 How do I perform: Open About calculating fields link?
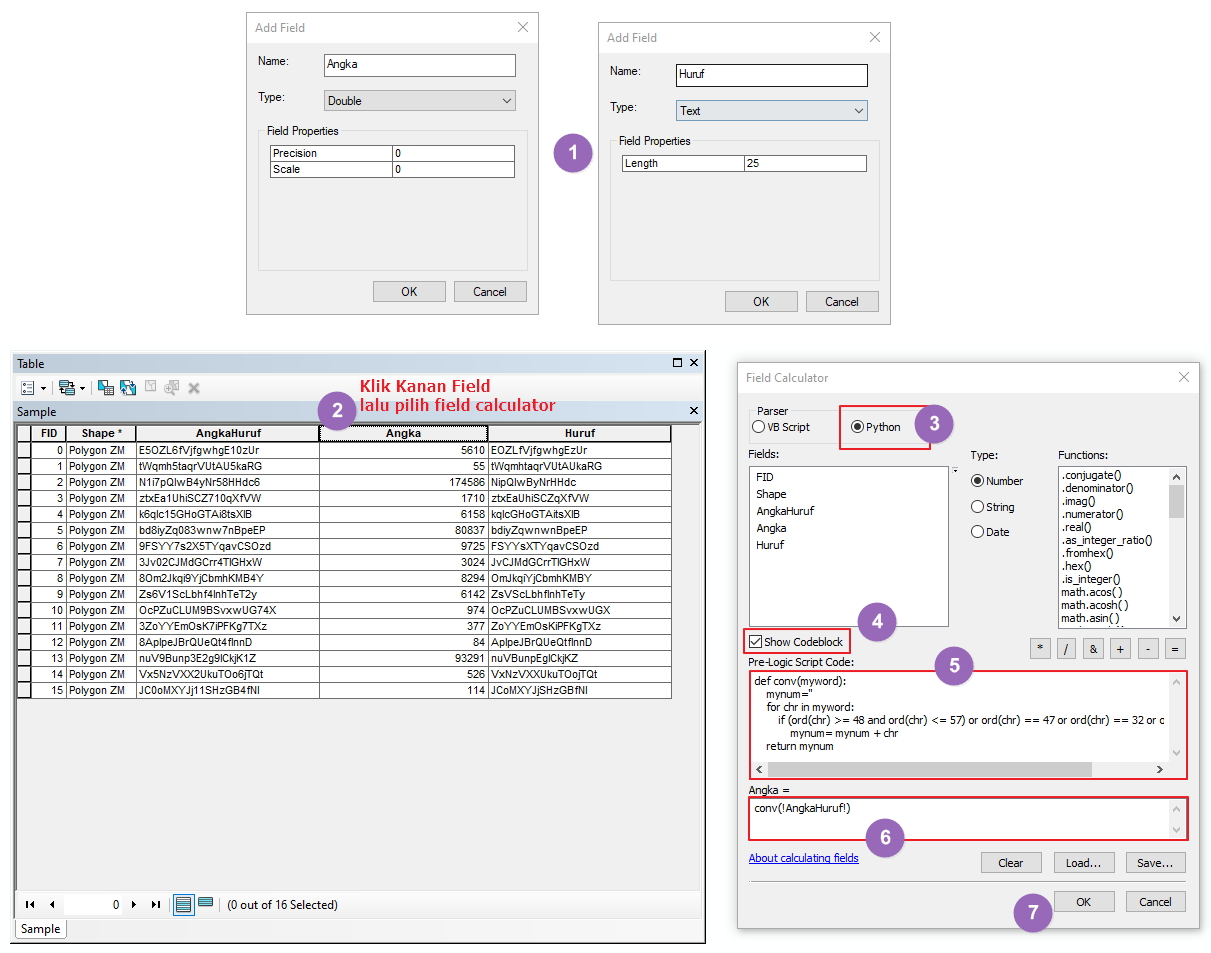click(x=803, y=858)
